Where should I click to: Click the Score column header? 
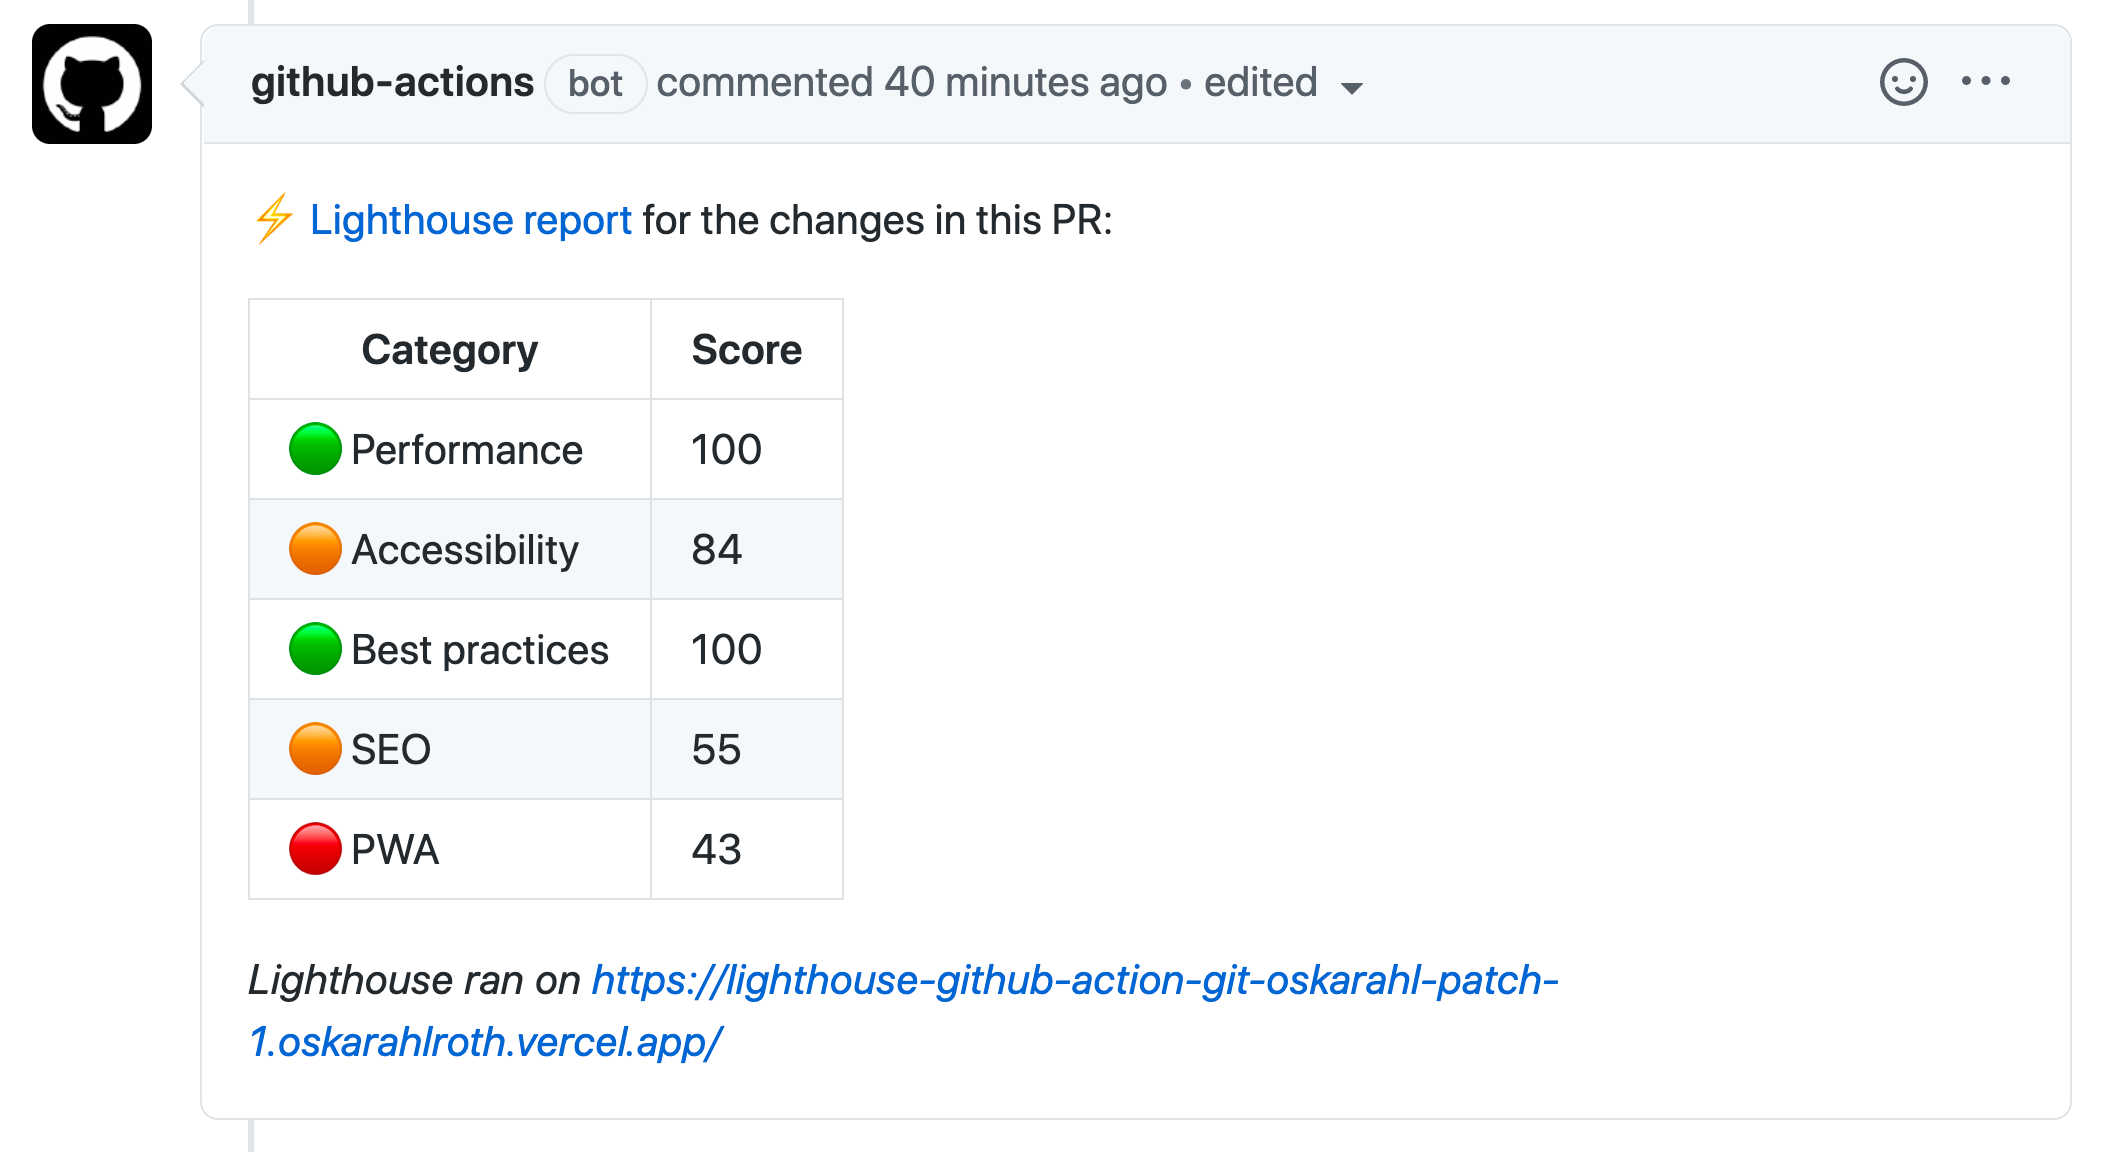(746, 350)
